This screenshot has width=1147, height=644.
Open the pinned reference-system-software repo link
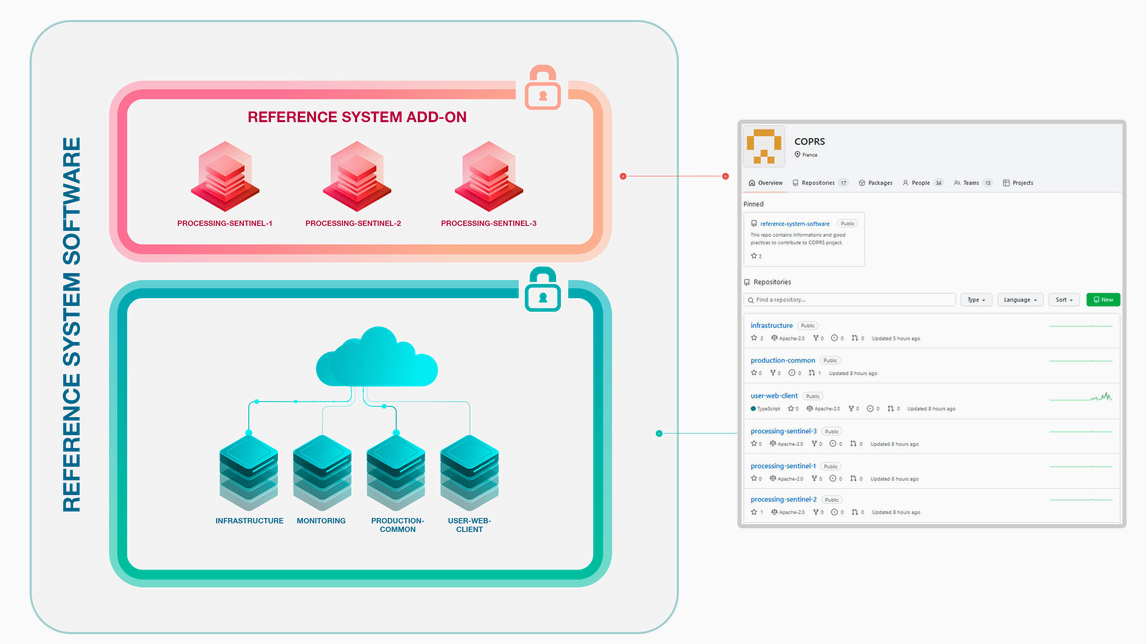[794, 224]
